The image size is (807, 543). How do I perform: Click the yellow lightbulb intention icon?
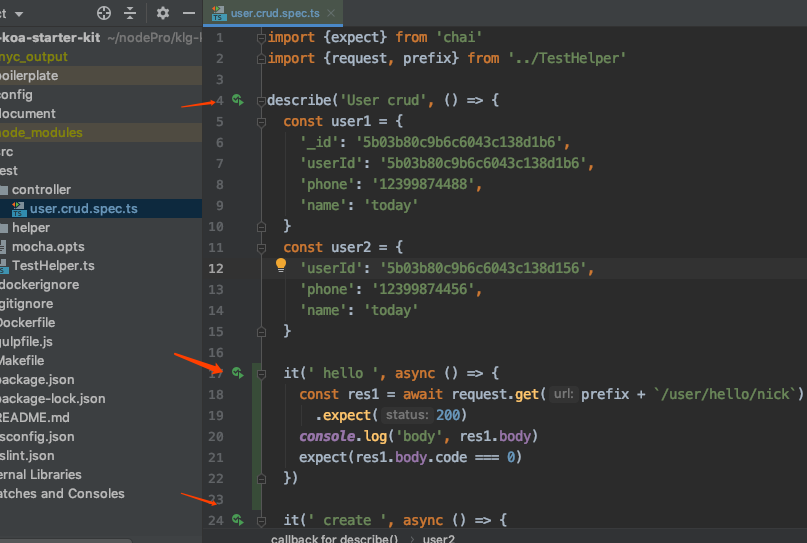[281, 266]
